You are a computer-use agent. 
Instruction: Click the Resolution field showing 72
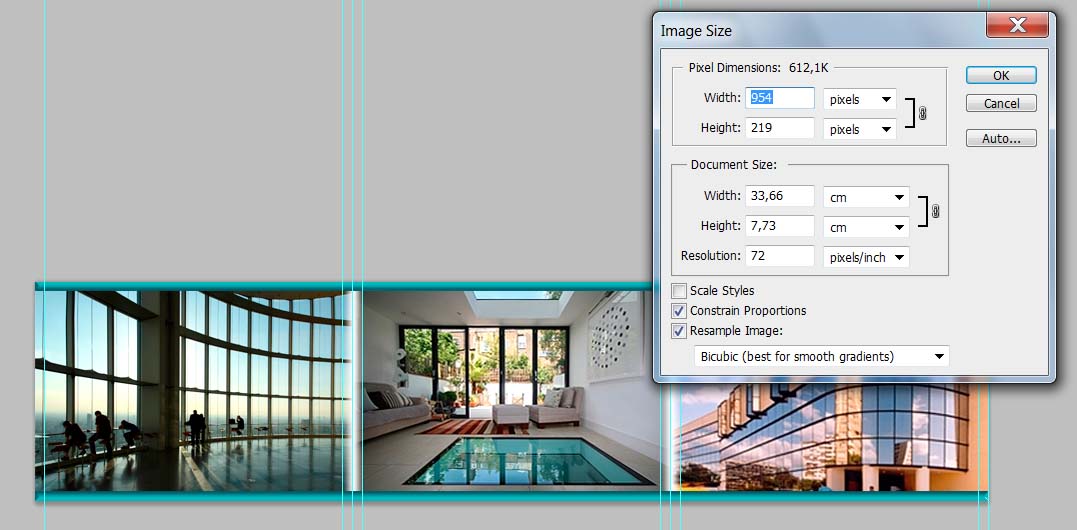(x=780, y=256)
